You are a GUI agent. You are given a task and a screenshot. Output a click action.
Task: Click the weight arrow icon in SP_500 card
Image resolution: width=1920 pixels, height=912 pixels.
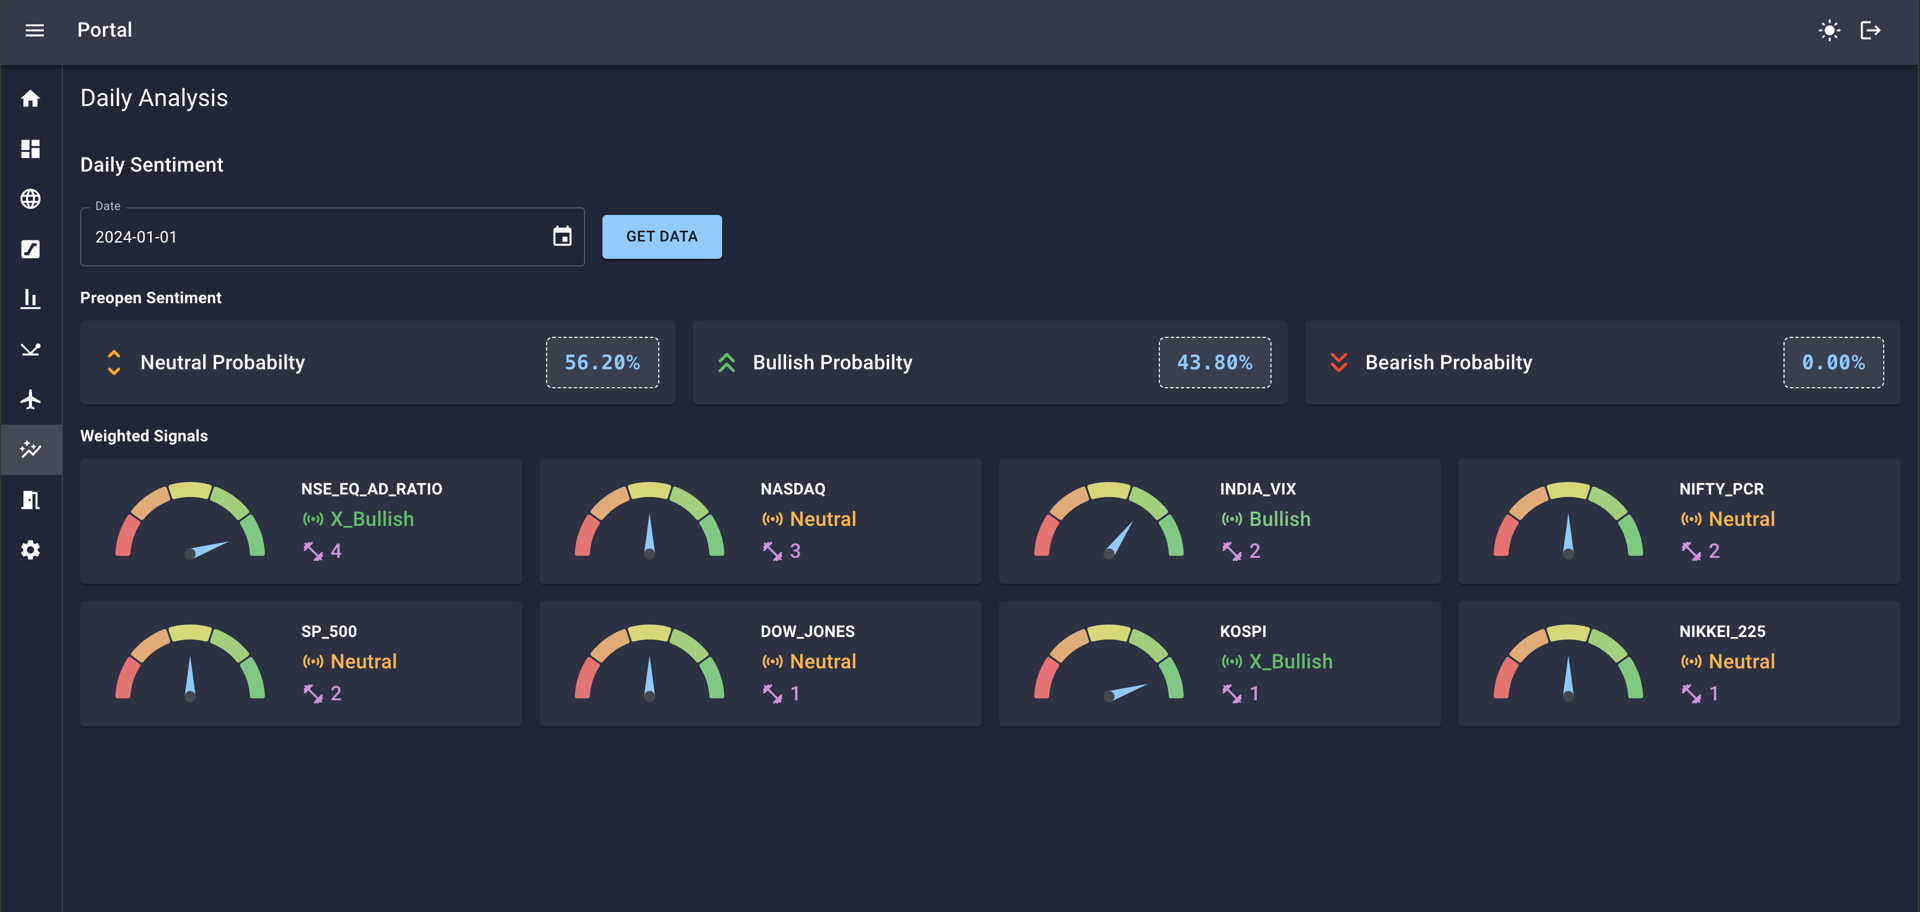[x=313, y=694]
